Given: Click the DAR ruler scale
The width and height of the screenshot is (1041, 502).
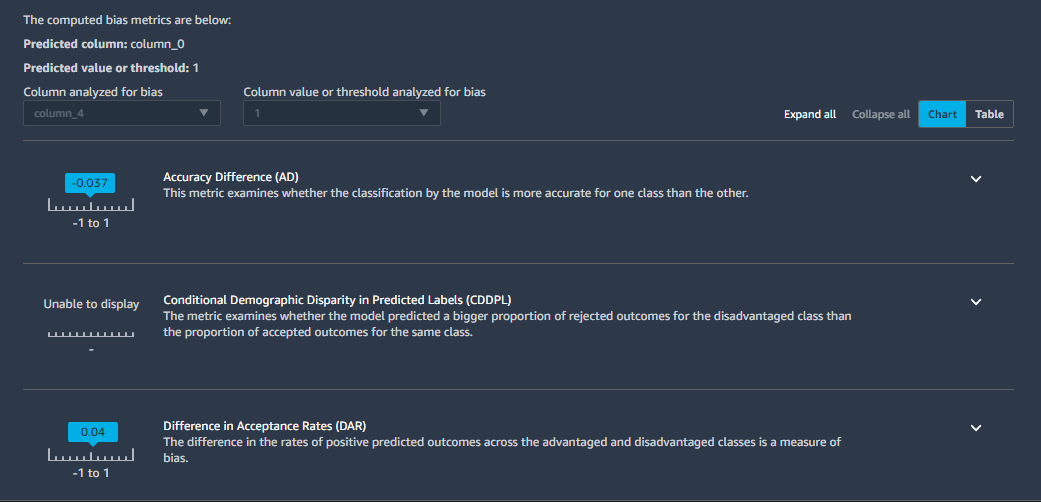Looking at the screenshot, I should coord(91,456).
